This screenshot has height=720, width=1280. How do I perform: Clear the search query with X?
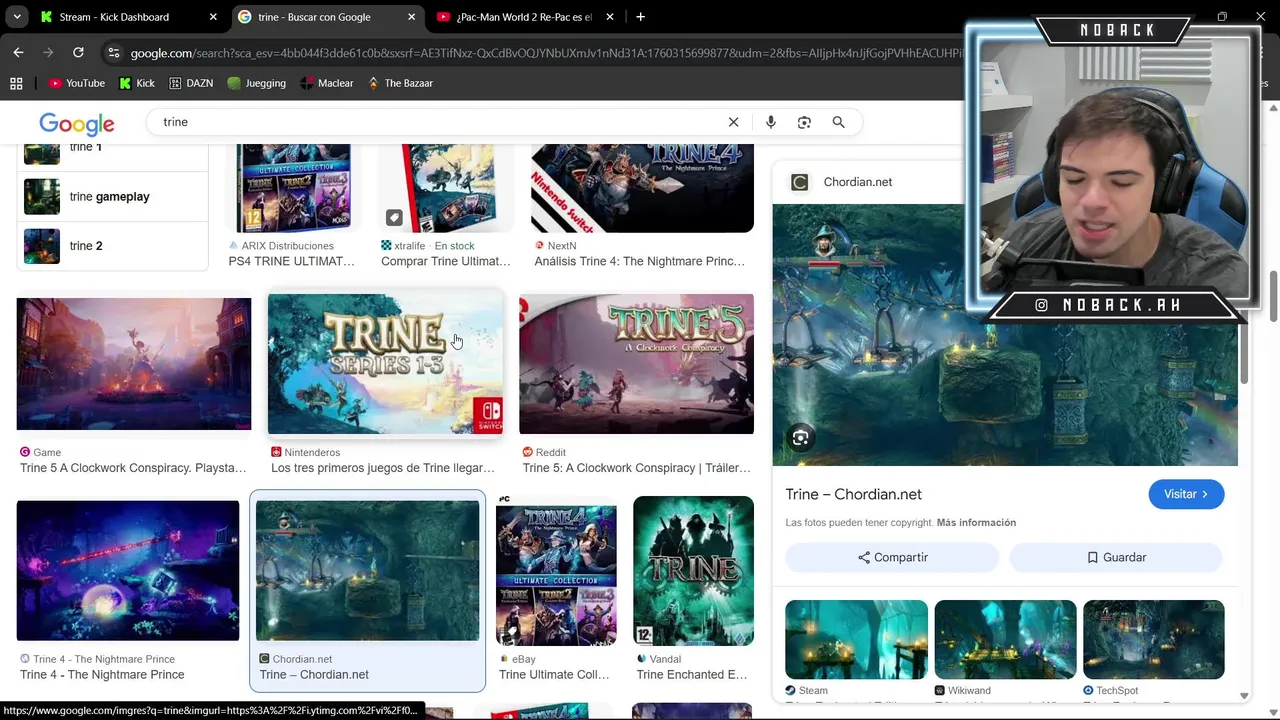click(733, 122)
